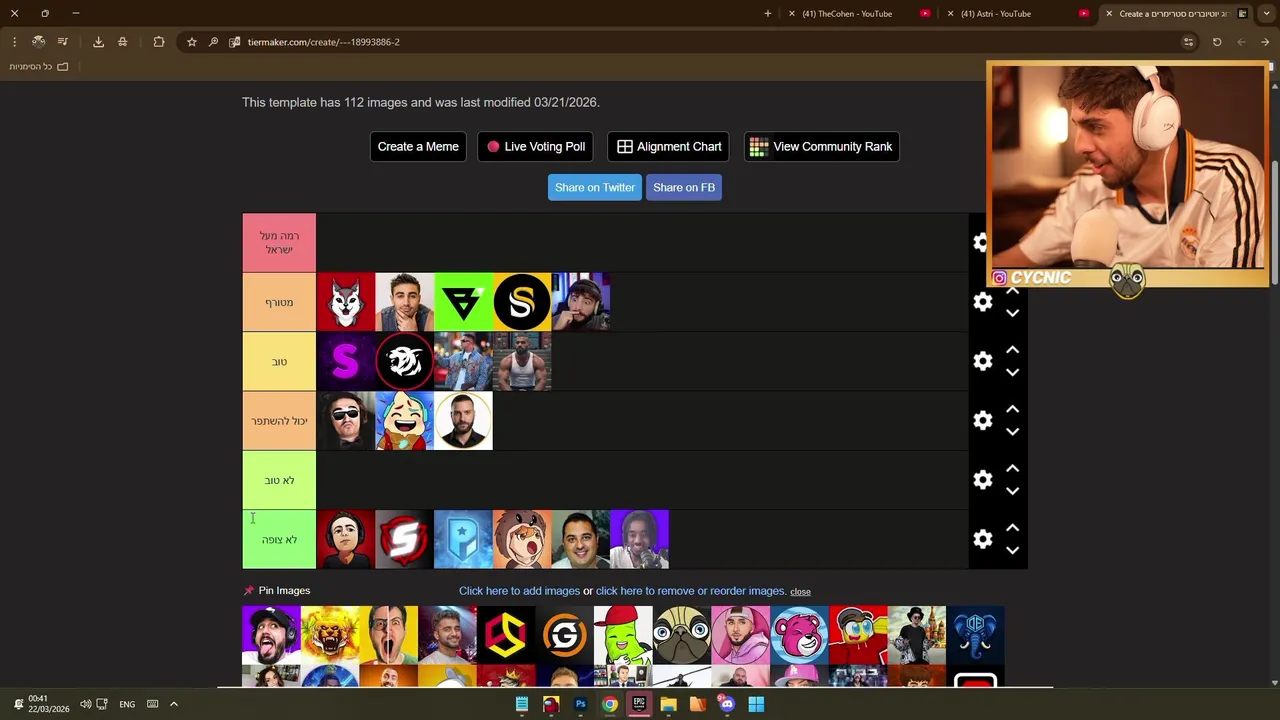Select the red S shield logo thumbnail

point(404,539)
